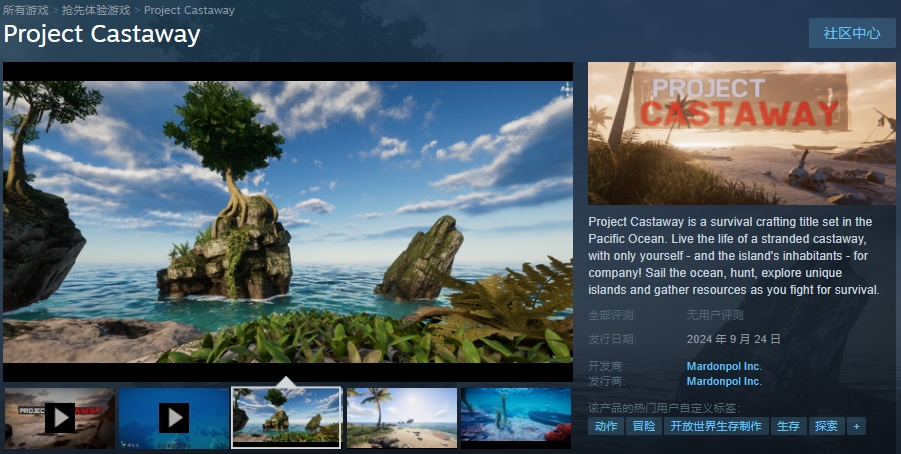Click the main rock island screenshot

pos(288,222)
